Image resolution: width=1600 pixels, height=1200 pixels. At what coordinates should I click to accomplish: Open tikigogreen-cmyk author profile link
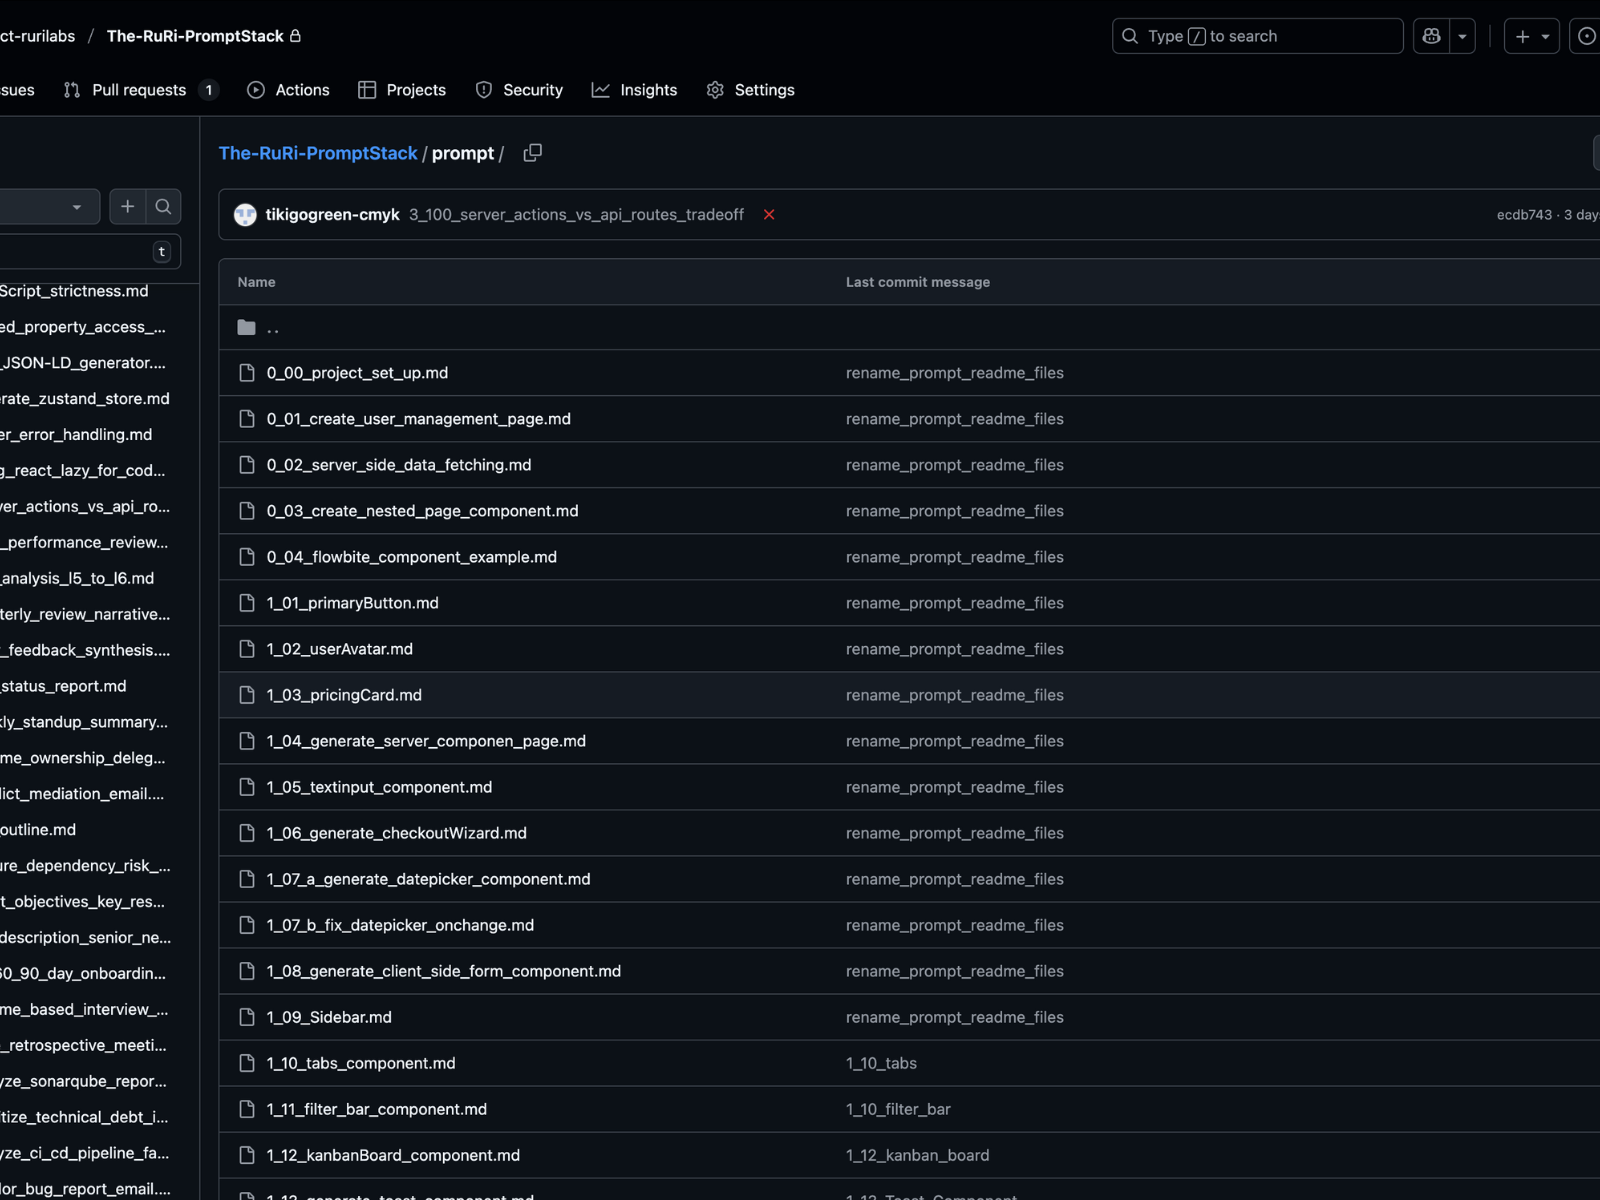click(x=333, y=215)
